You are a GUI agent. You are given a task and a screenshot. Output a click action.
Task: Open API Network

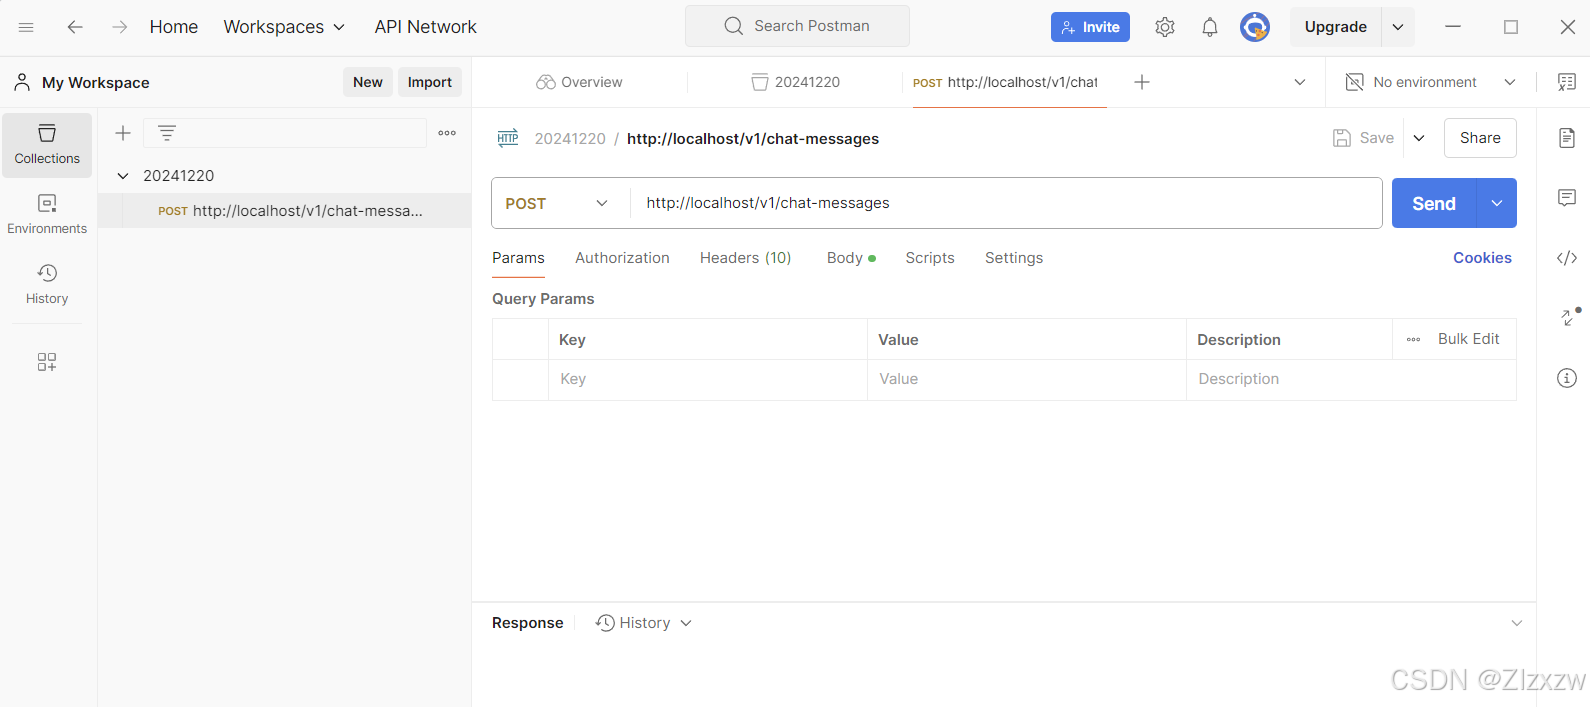(425, 27)
